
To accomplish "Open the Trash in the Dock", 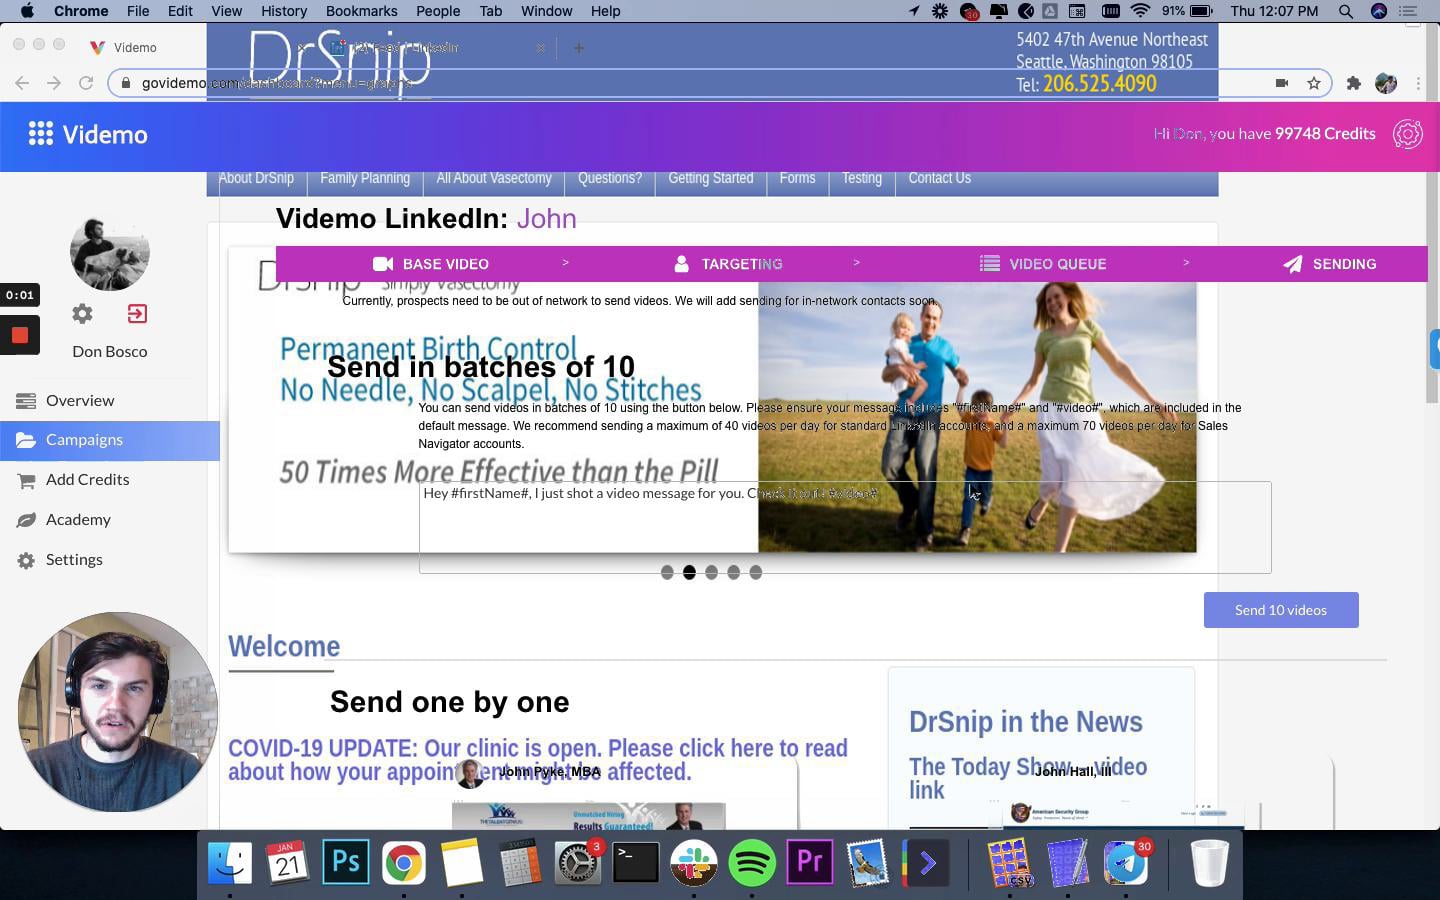I will (1209, 862).
